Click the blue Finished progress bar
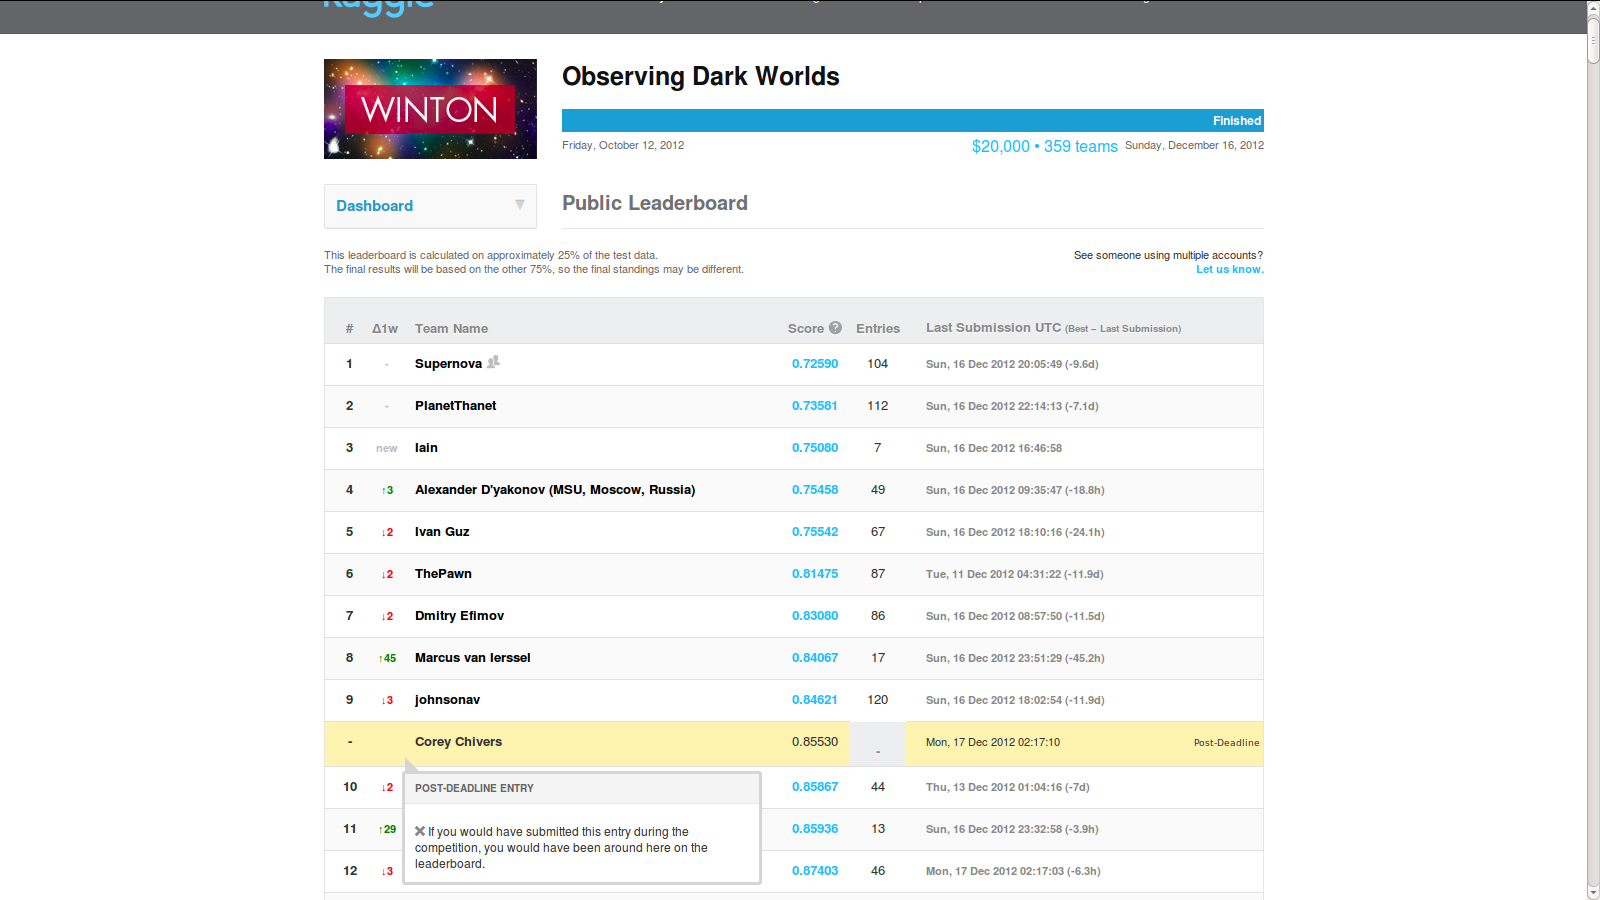This screenshot has width=1600, height=900. (912, 121)
